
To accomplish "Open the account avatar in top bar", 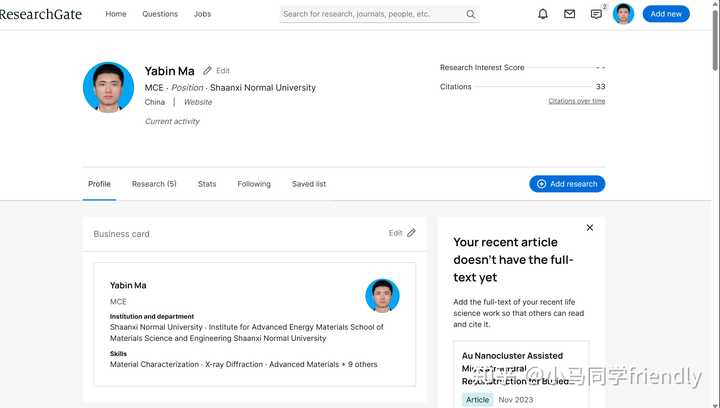I will pos(624,14).
